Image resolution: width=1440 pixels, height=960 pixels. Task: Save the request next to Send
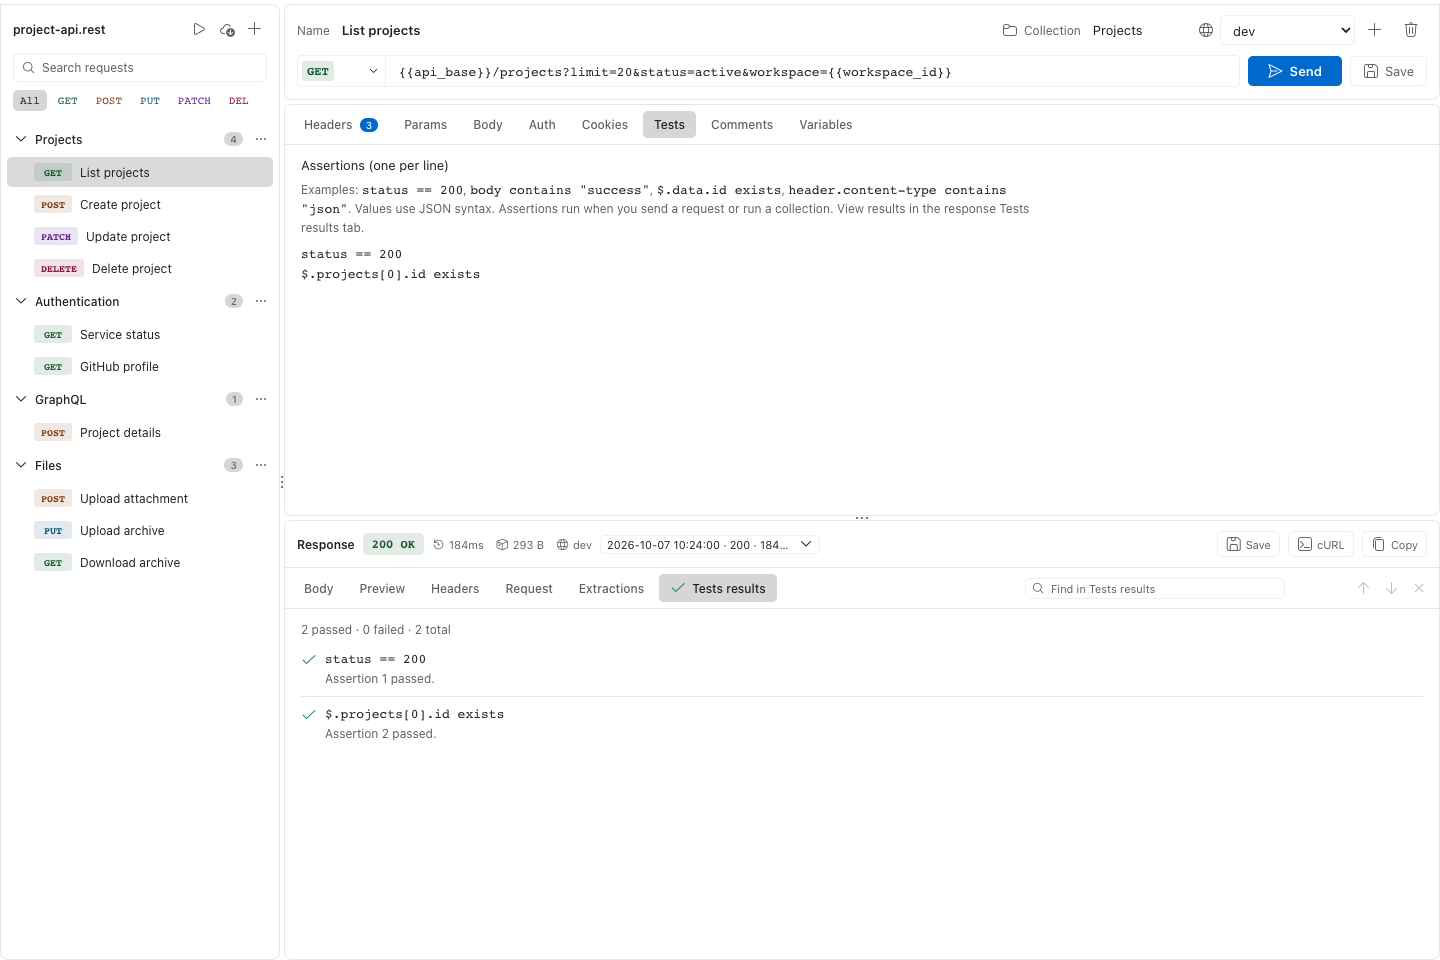tap(1388, 71)
